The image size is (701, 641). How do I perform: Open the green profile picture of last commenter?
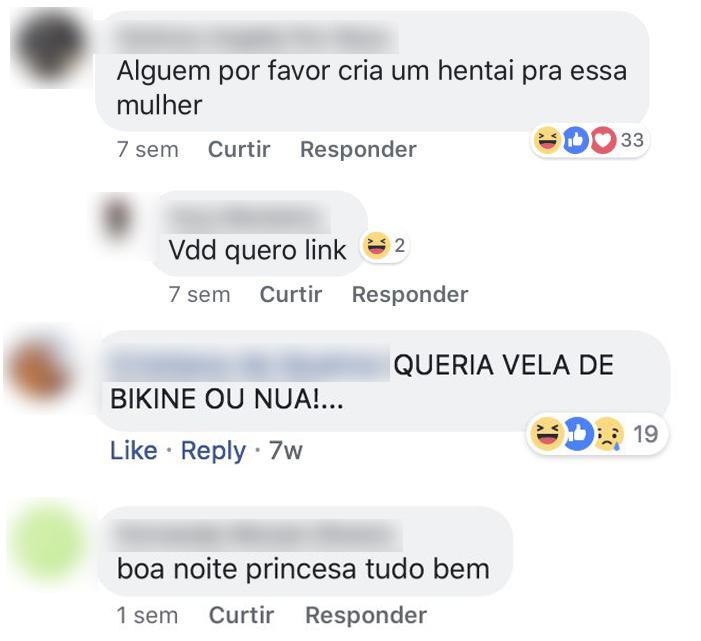(x=49, y=542)
